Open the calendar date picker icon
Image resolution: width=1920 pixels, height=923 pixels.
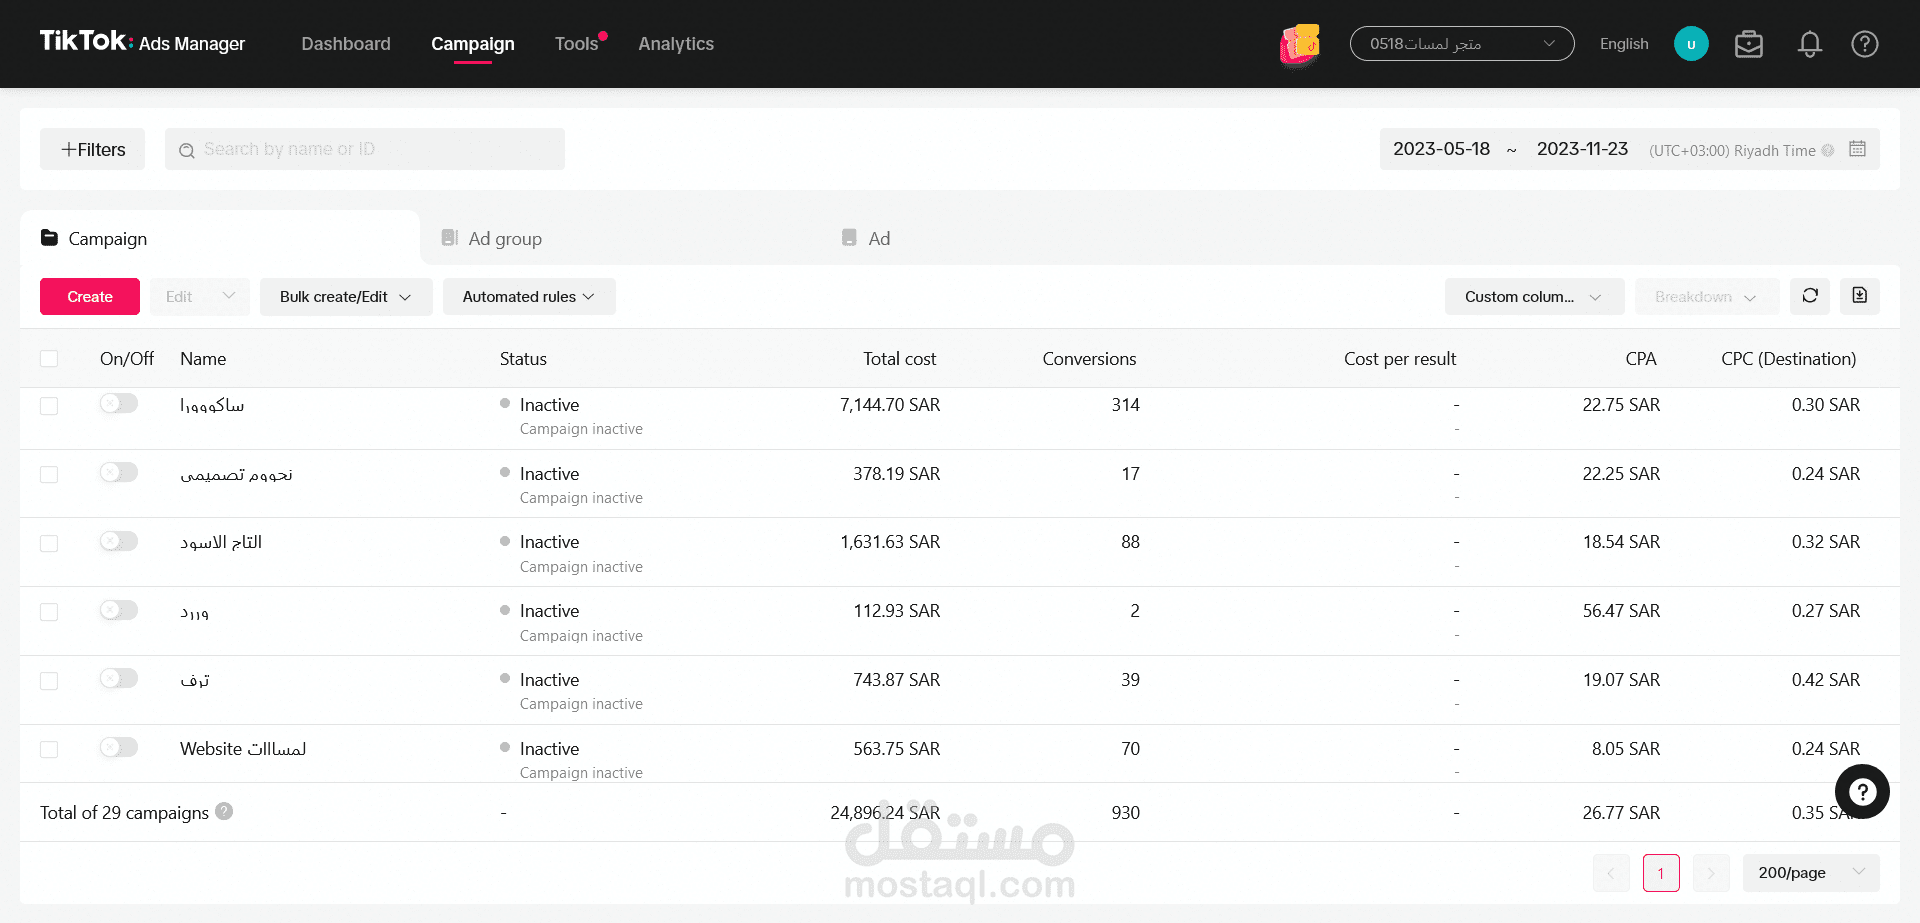(x=1857, y=149)
